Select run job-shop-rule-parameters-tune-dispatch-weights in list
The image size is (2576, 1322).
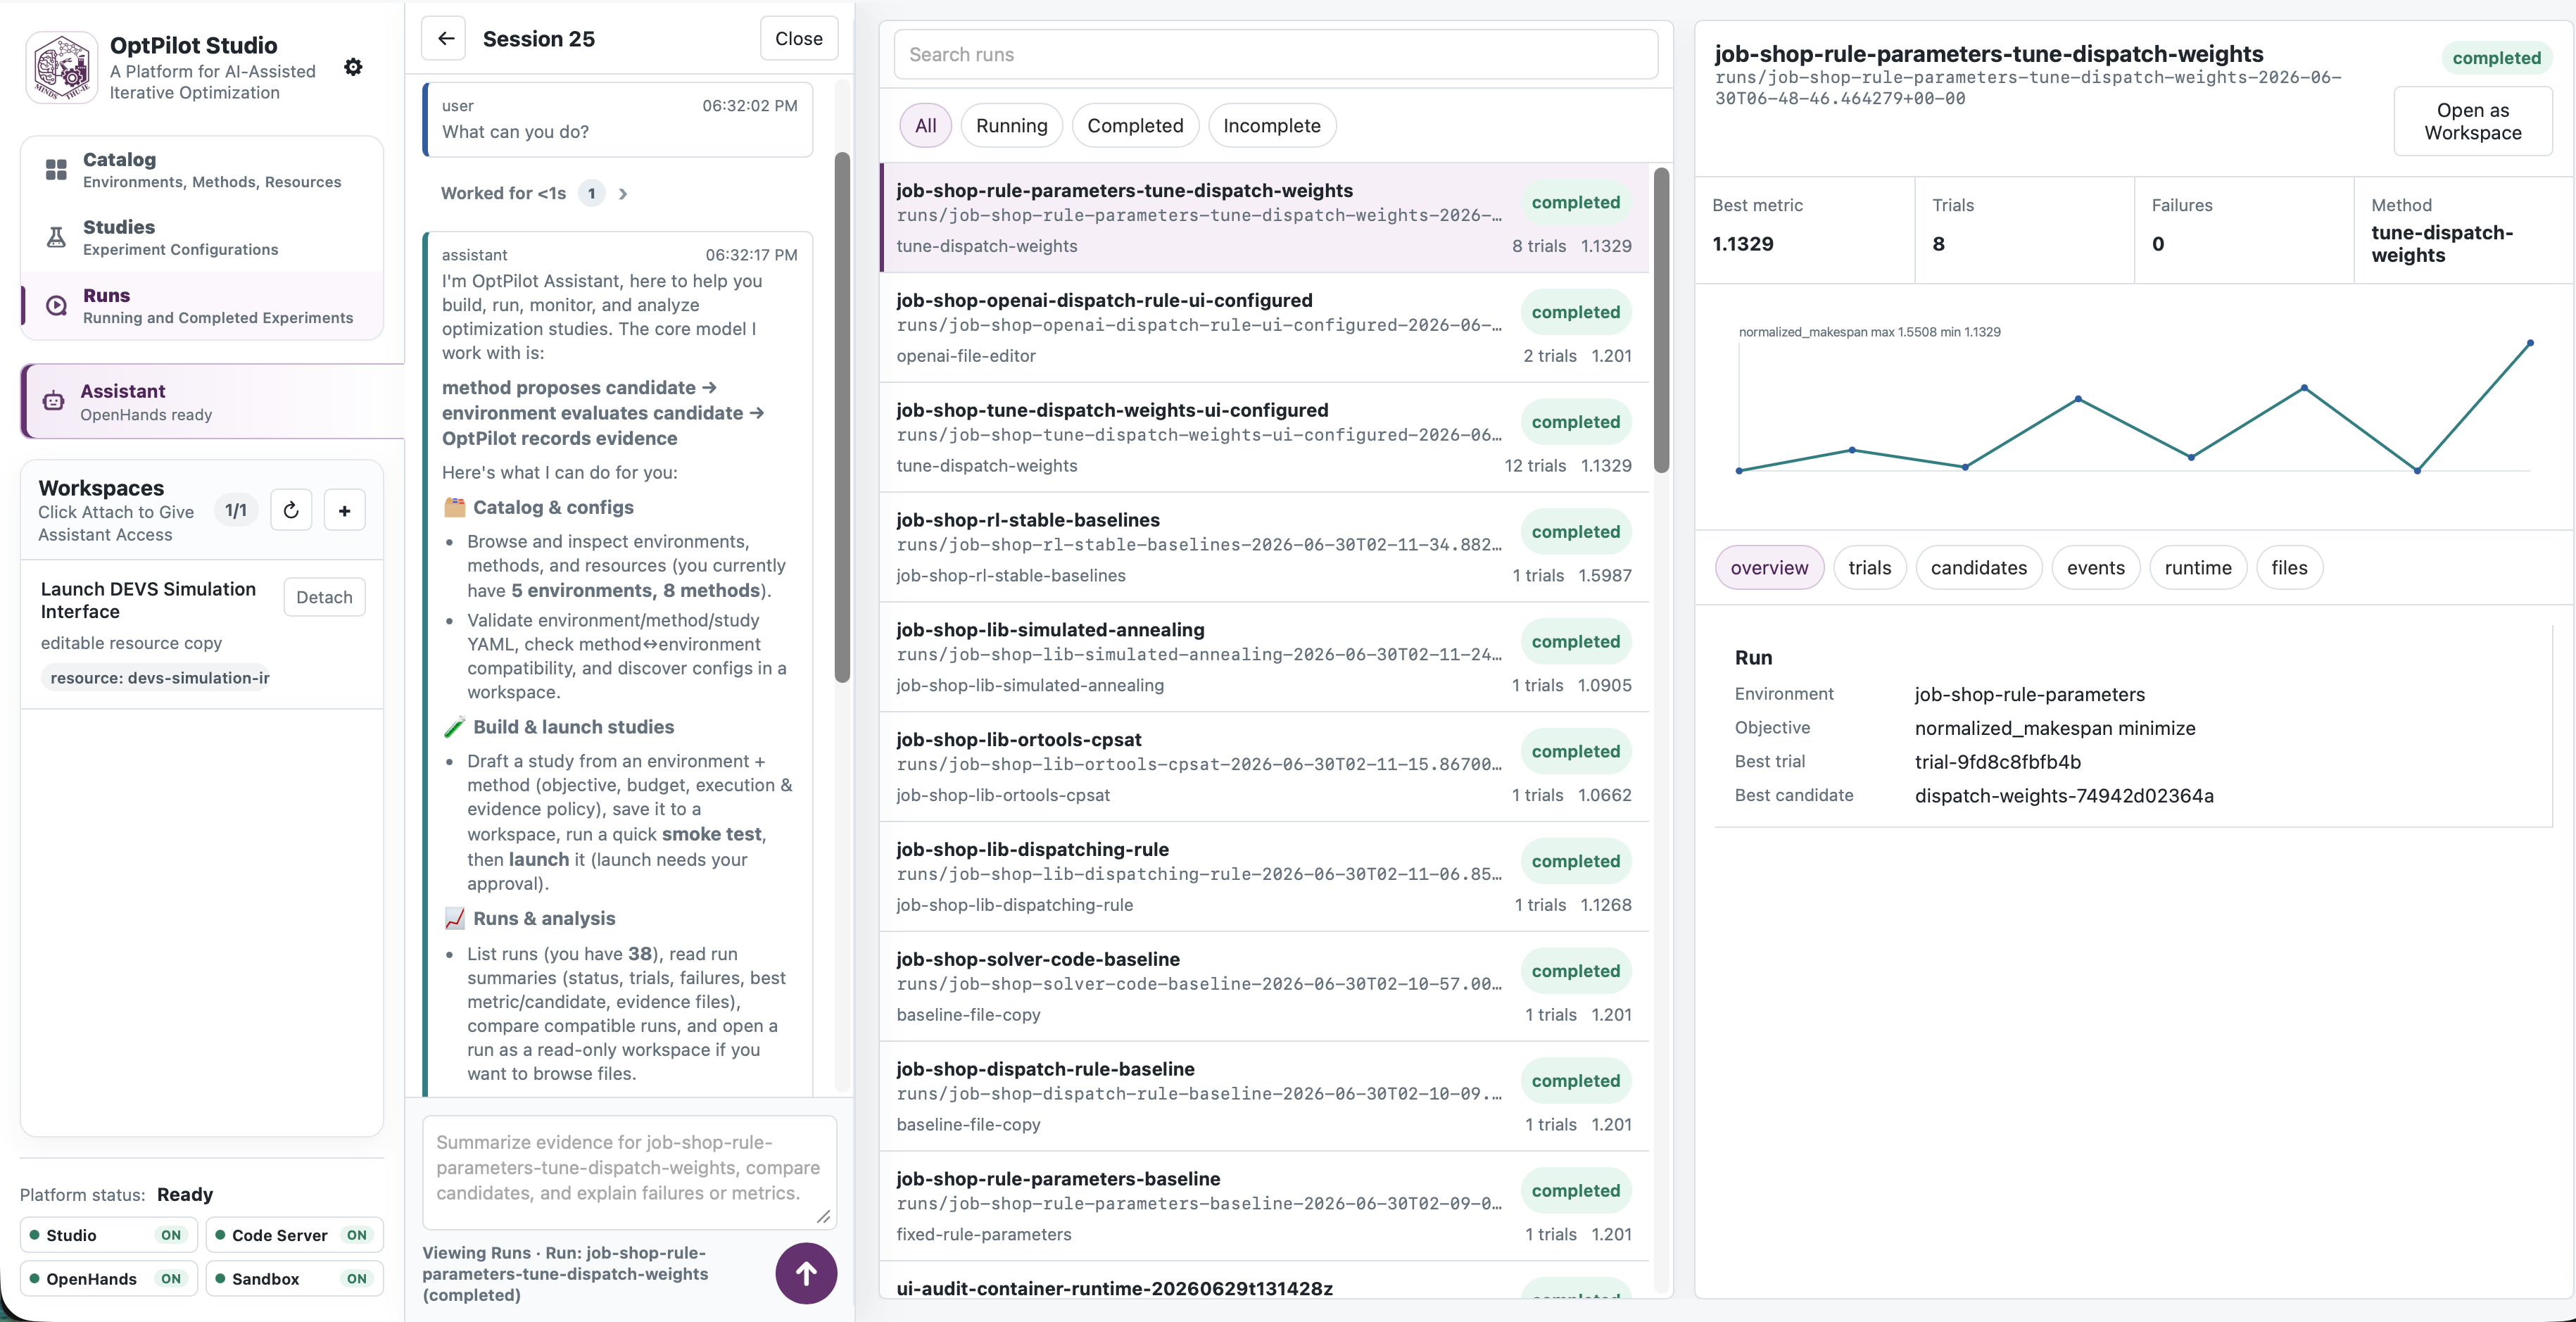[1264, 218]
